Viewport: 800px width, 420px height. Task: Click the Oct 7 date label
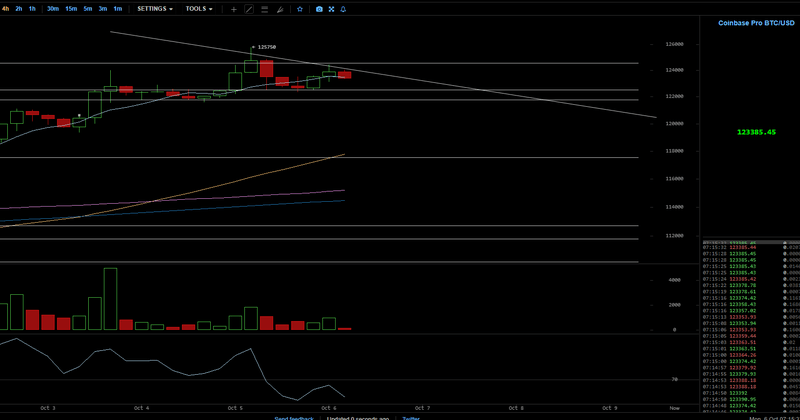point(422,408)
